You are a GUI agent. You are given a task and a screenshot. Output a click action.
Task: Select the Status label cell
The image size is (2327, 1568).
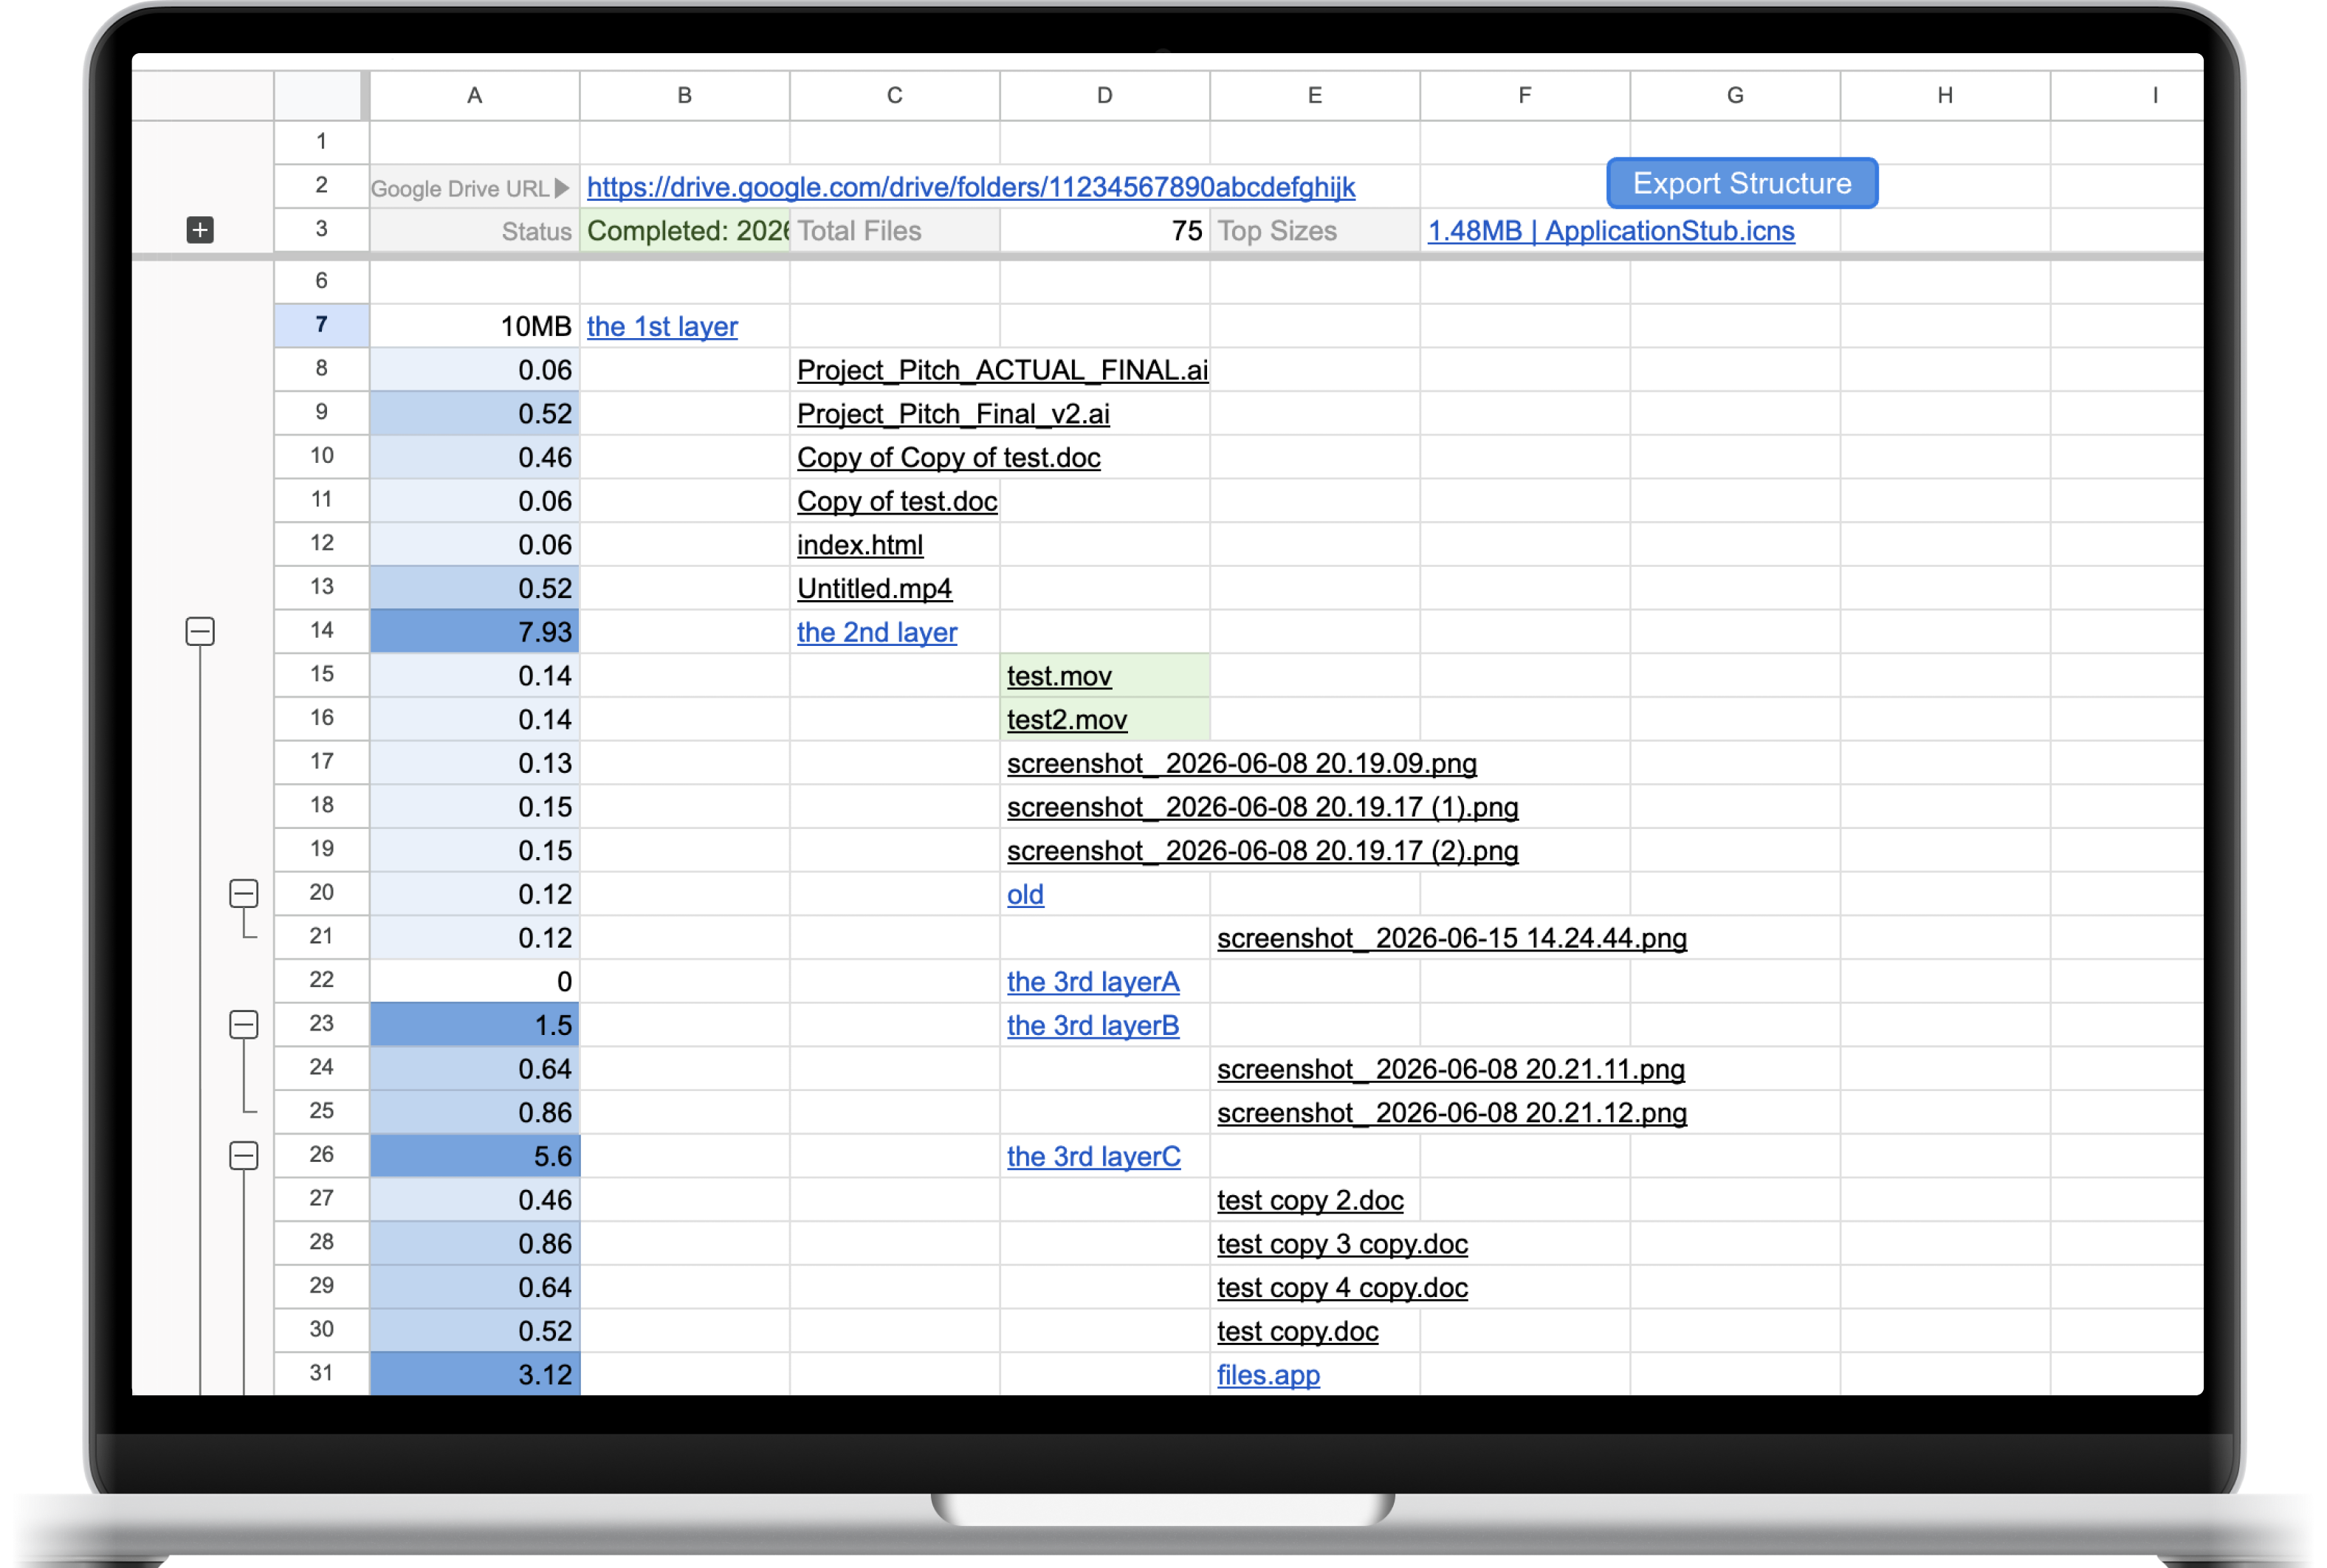(475, 231)
